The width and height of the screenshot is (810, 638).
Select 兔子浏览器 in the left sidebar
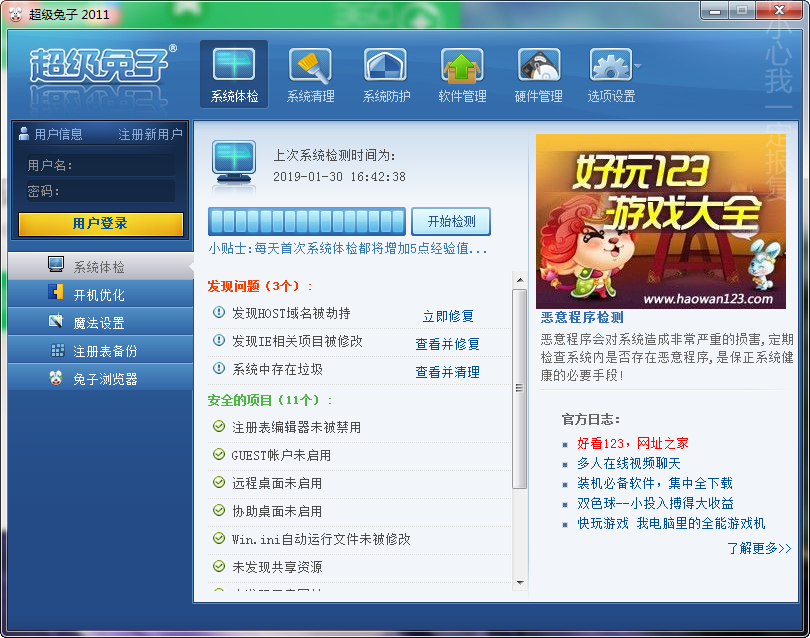101,377
